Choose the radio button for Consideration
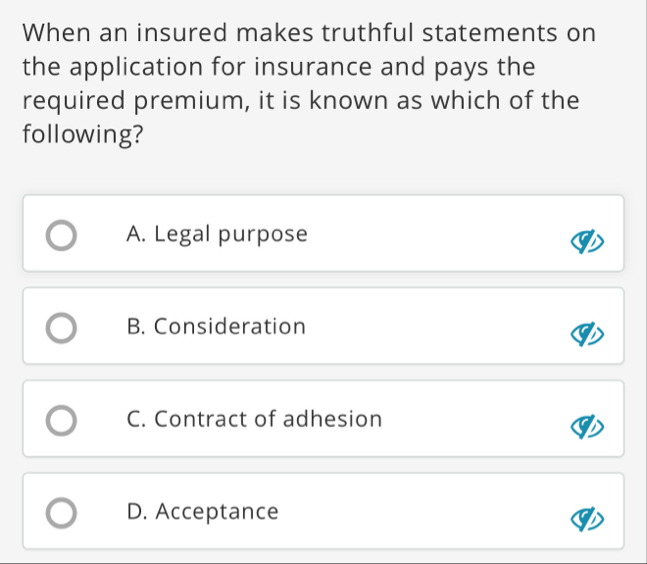647x564 pixels. pyautogui.click(x=61, y=328)
